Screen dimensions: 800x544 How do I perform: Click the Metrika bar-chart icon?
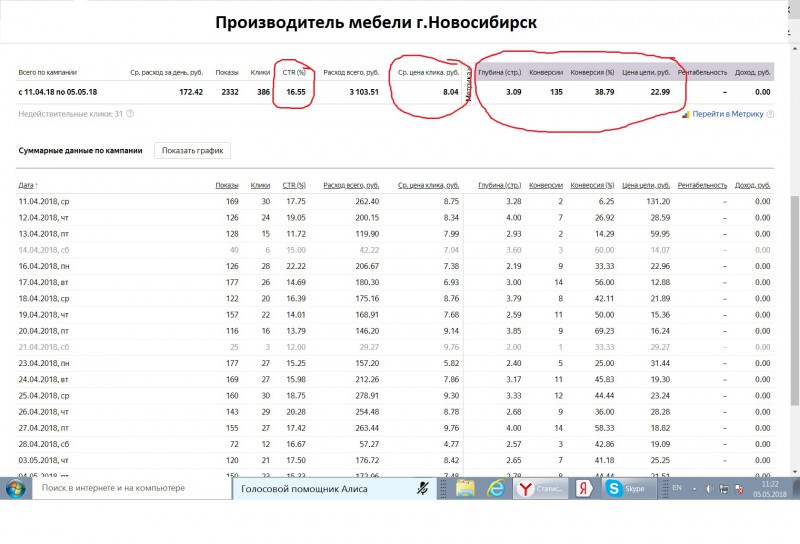pyautogui.click(x=686, y=114)
